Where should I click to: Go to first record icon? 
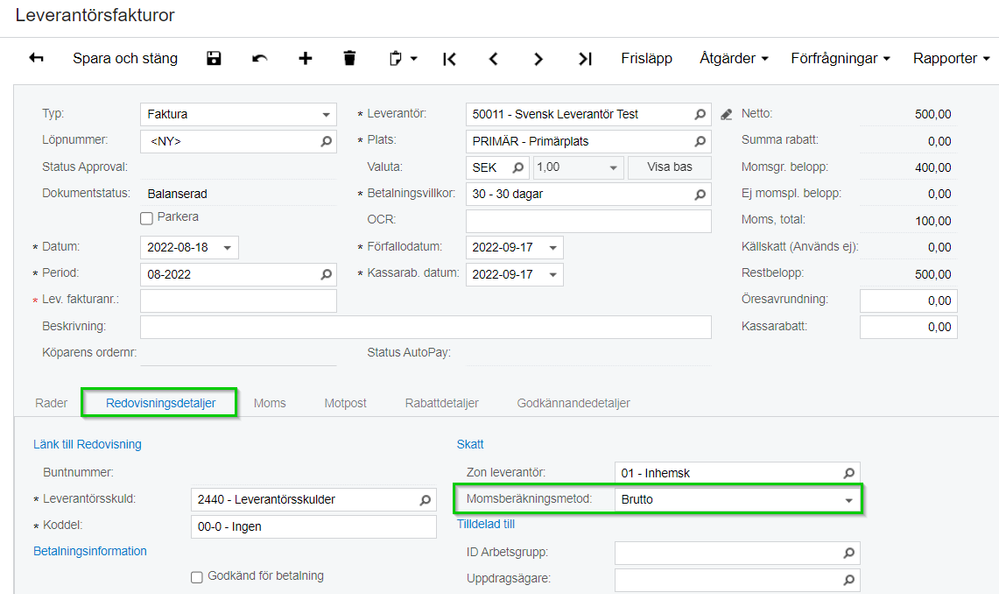pos(450,59)
